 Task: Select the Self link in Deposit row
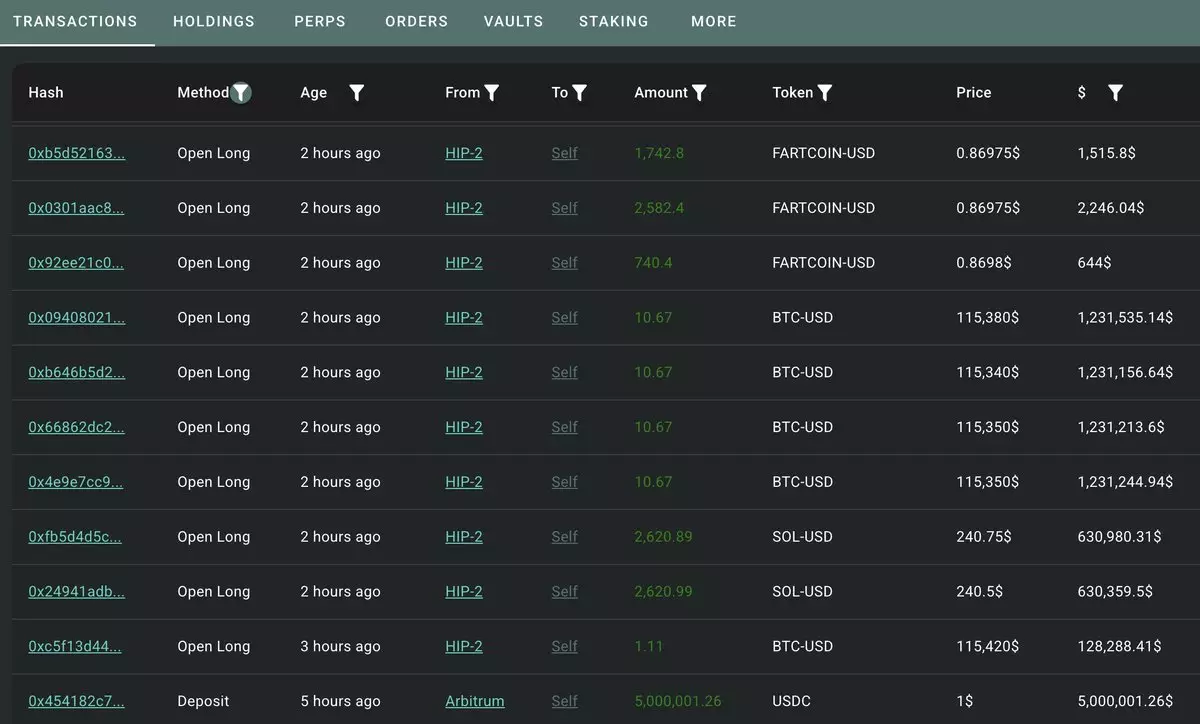click(565, 701)
